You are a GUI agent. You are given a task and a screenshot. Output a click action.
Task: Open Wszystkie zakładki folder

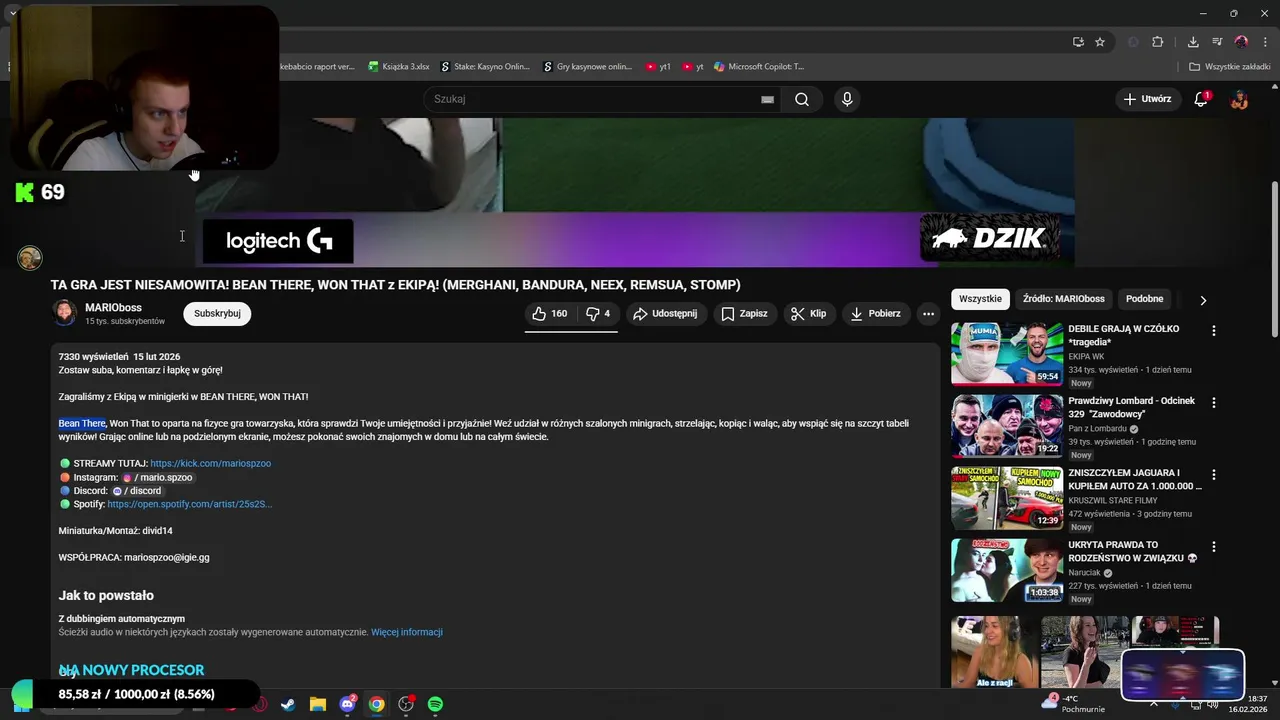point(1229,67)
